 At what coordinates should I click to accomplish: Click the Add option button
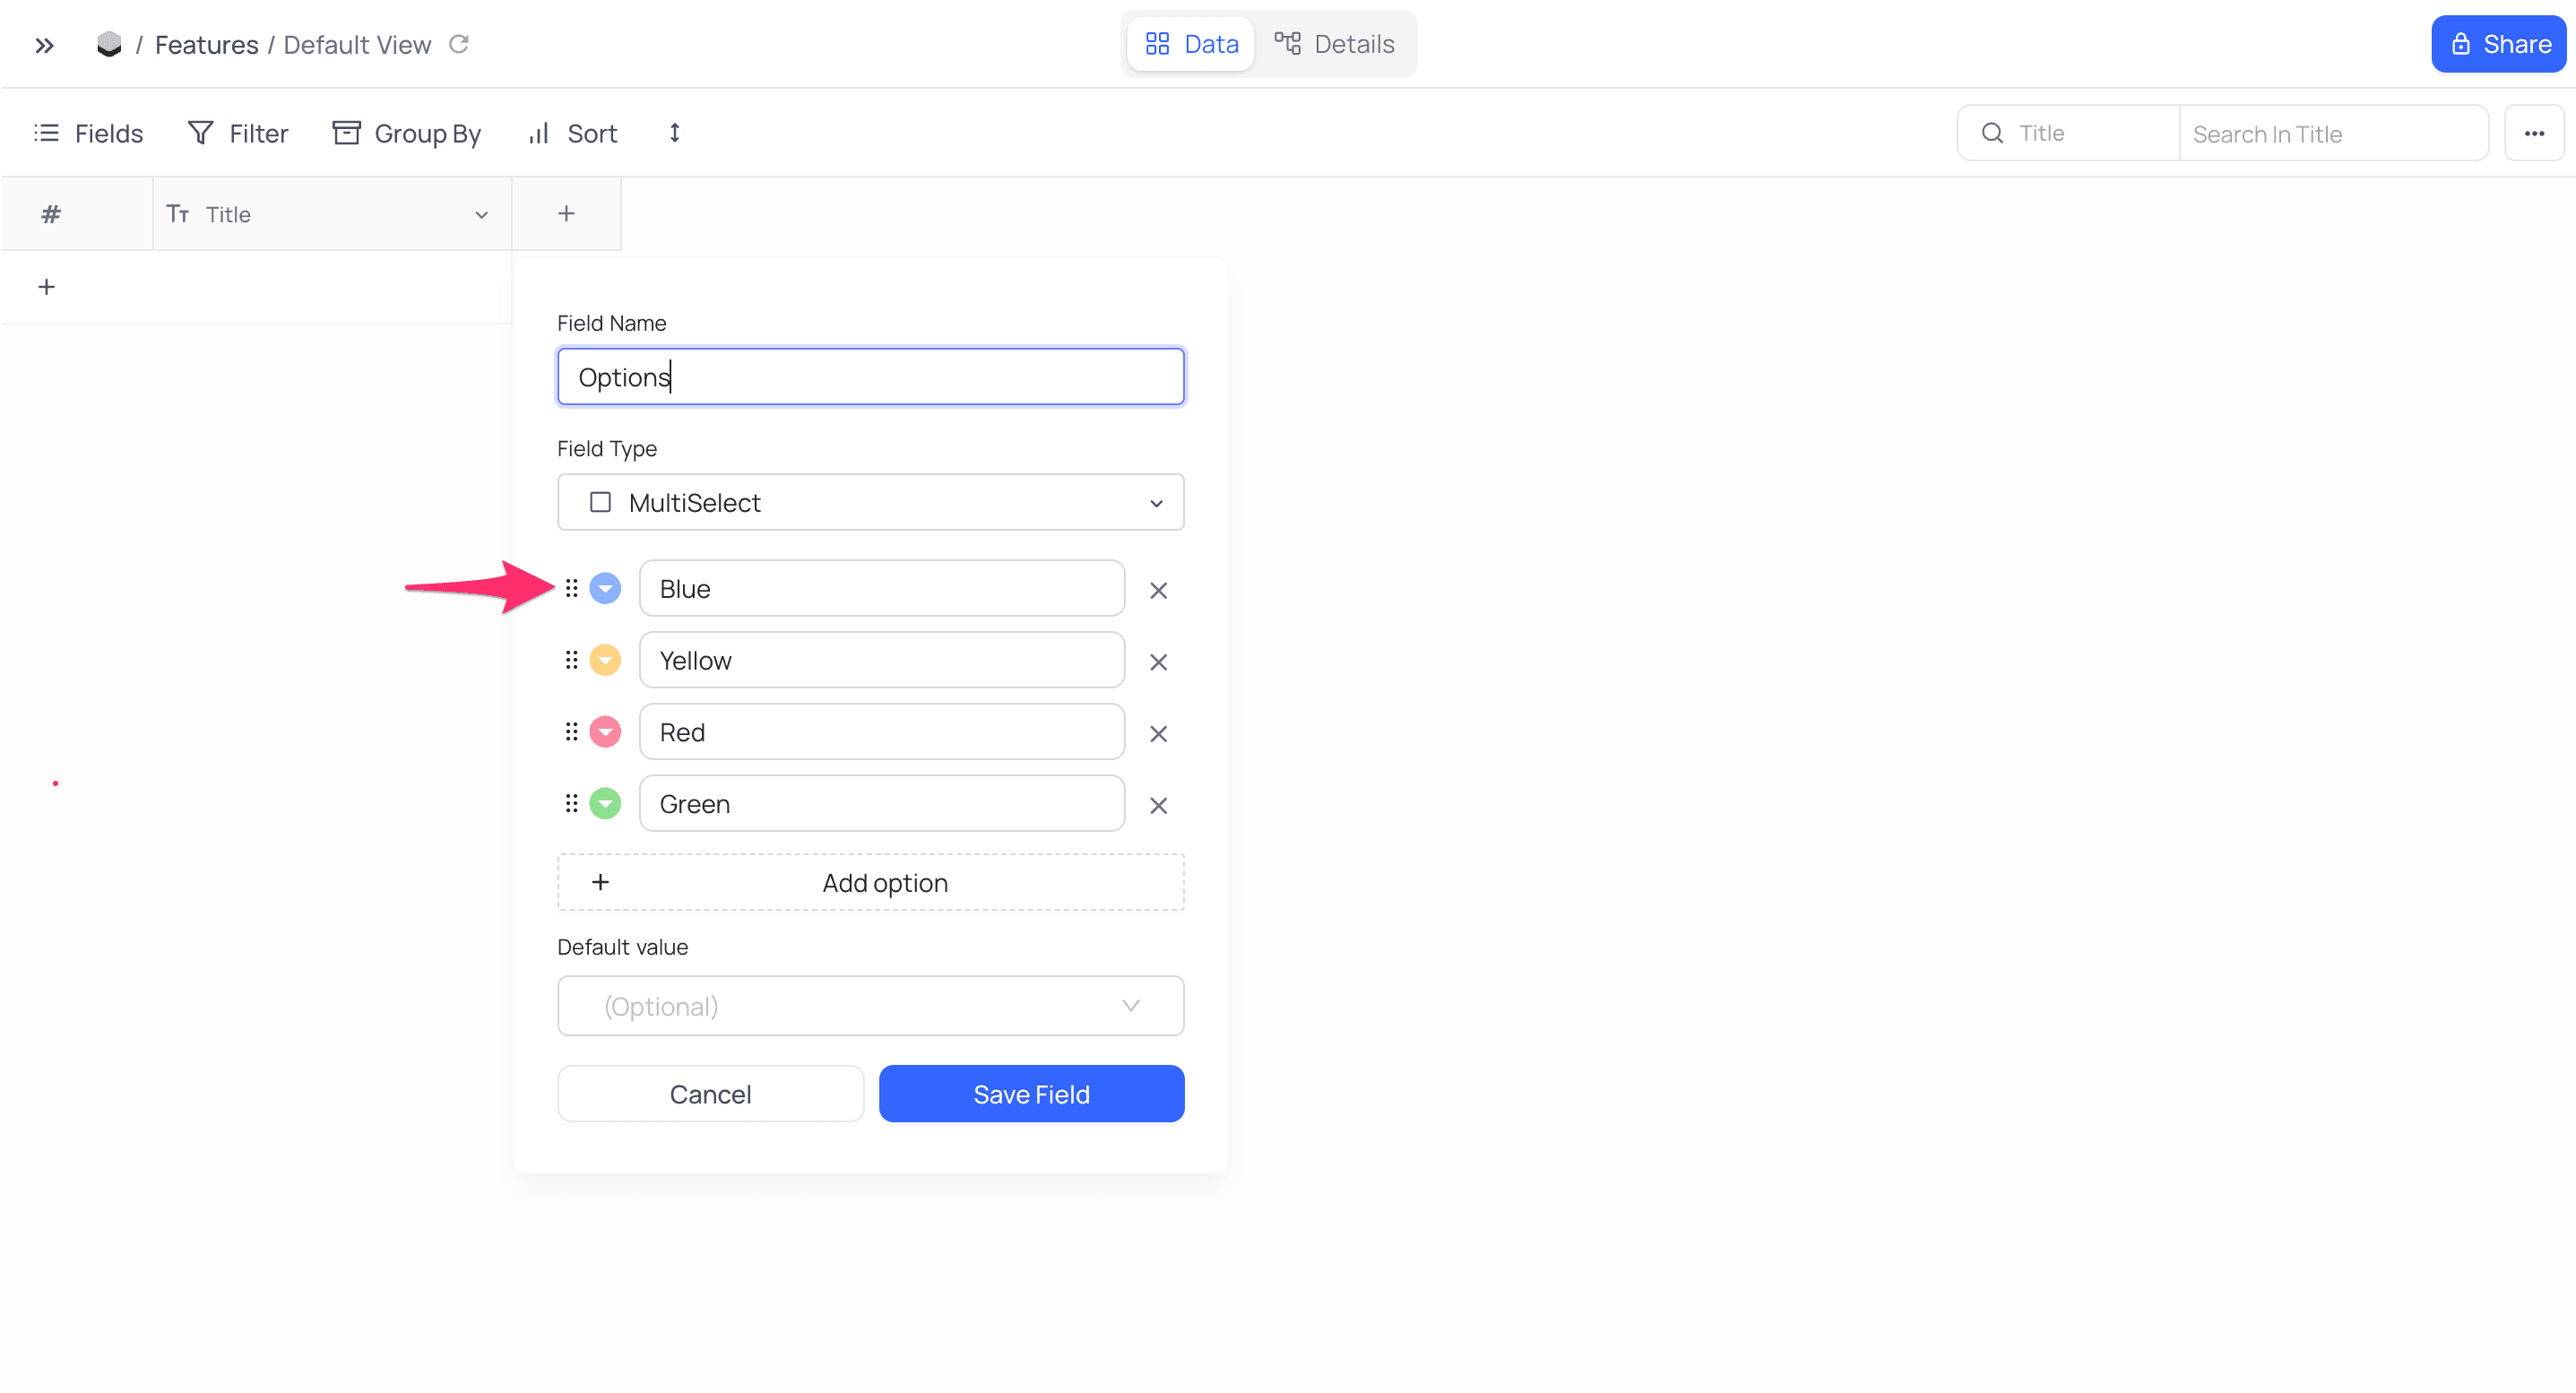tap(870, 882)
